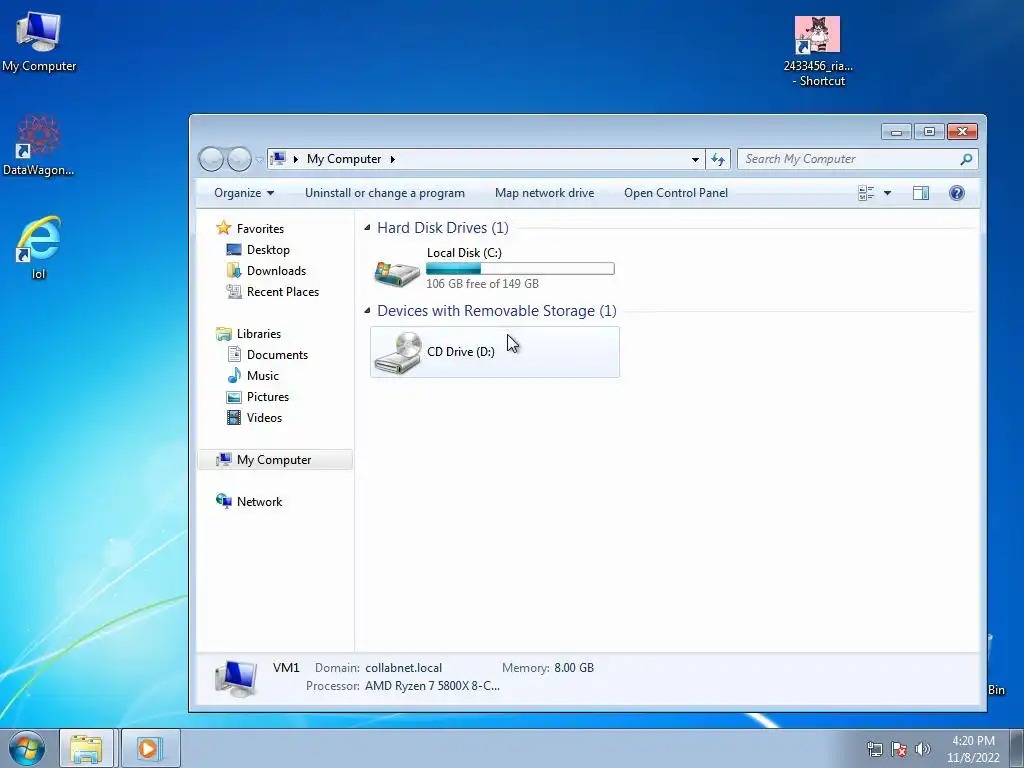Expand the arrow before My Computer breadcrumb

pyautogui.click(x=296, y=159)
